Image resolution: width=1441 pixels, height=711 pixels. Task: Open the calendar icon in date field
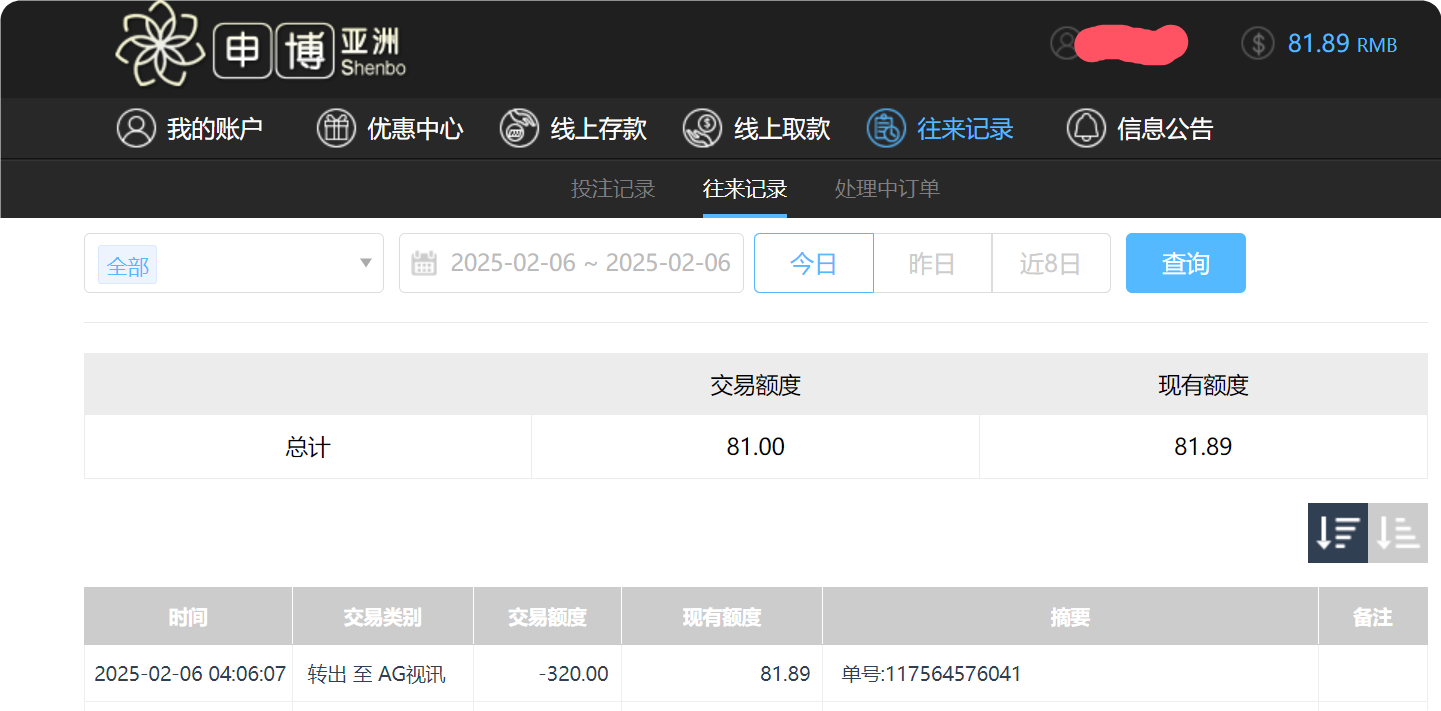(x=424, y=263)
